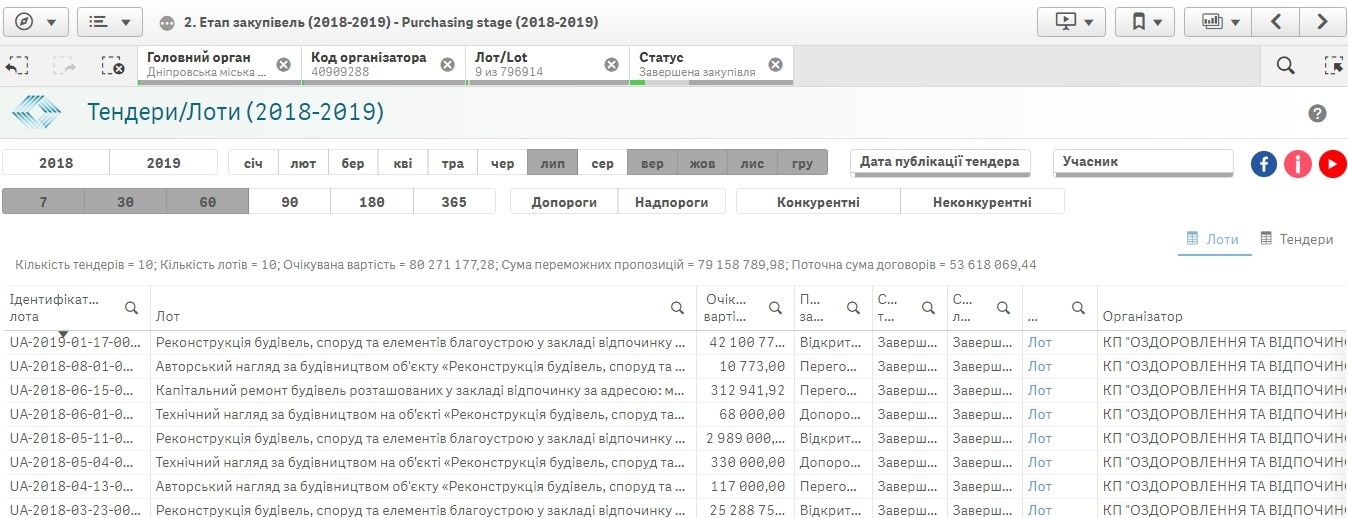Select 365 days period button
The height and width of the screenshot is (518, 1348).
coord(454,202)
